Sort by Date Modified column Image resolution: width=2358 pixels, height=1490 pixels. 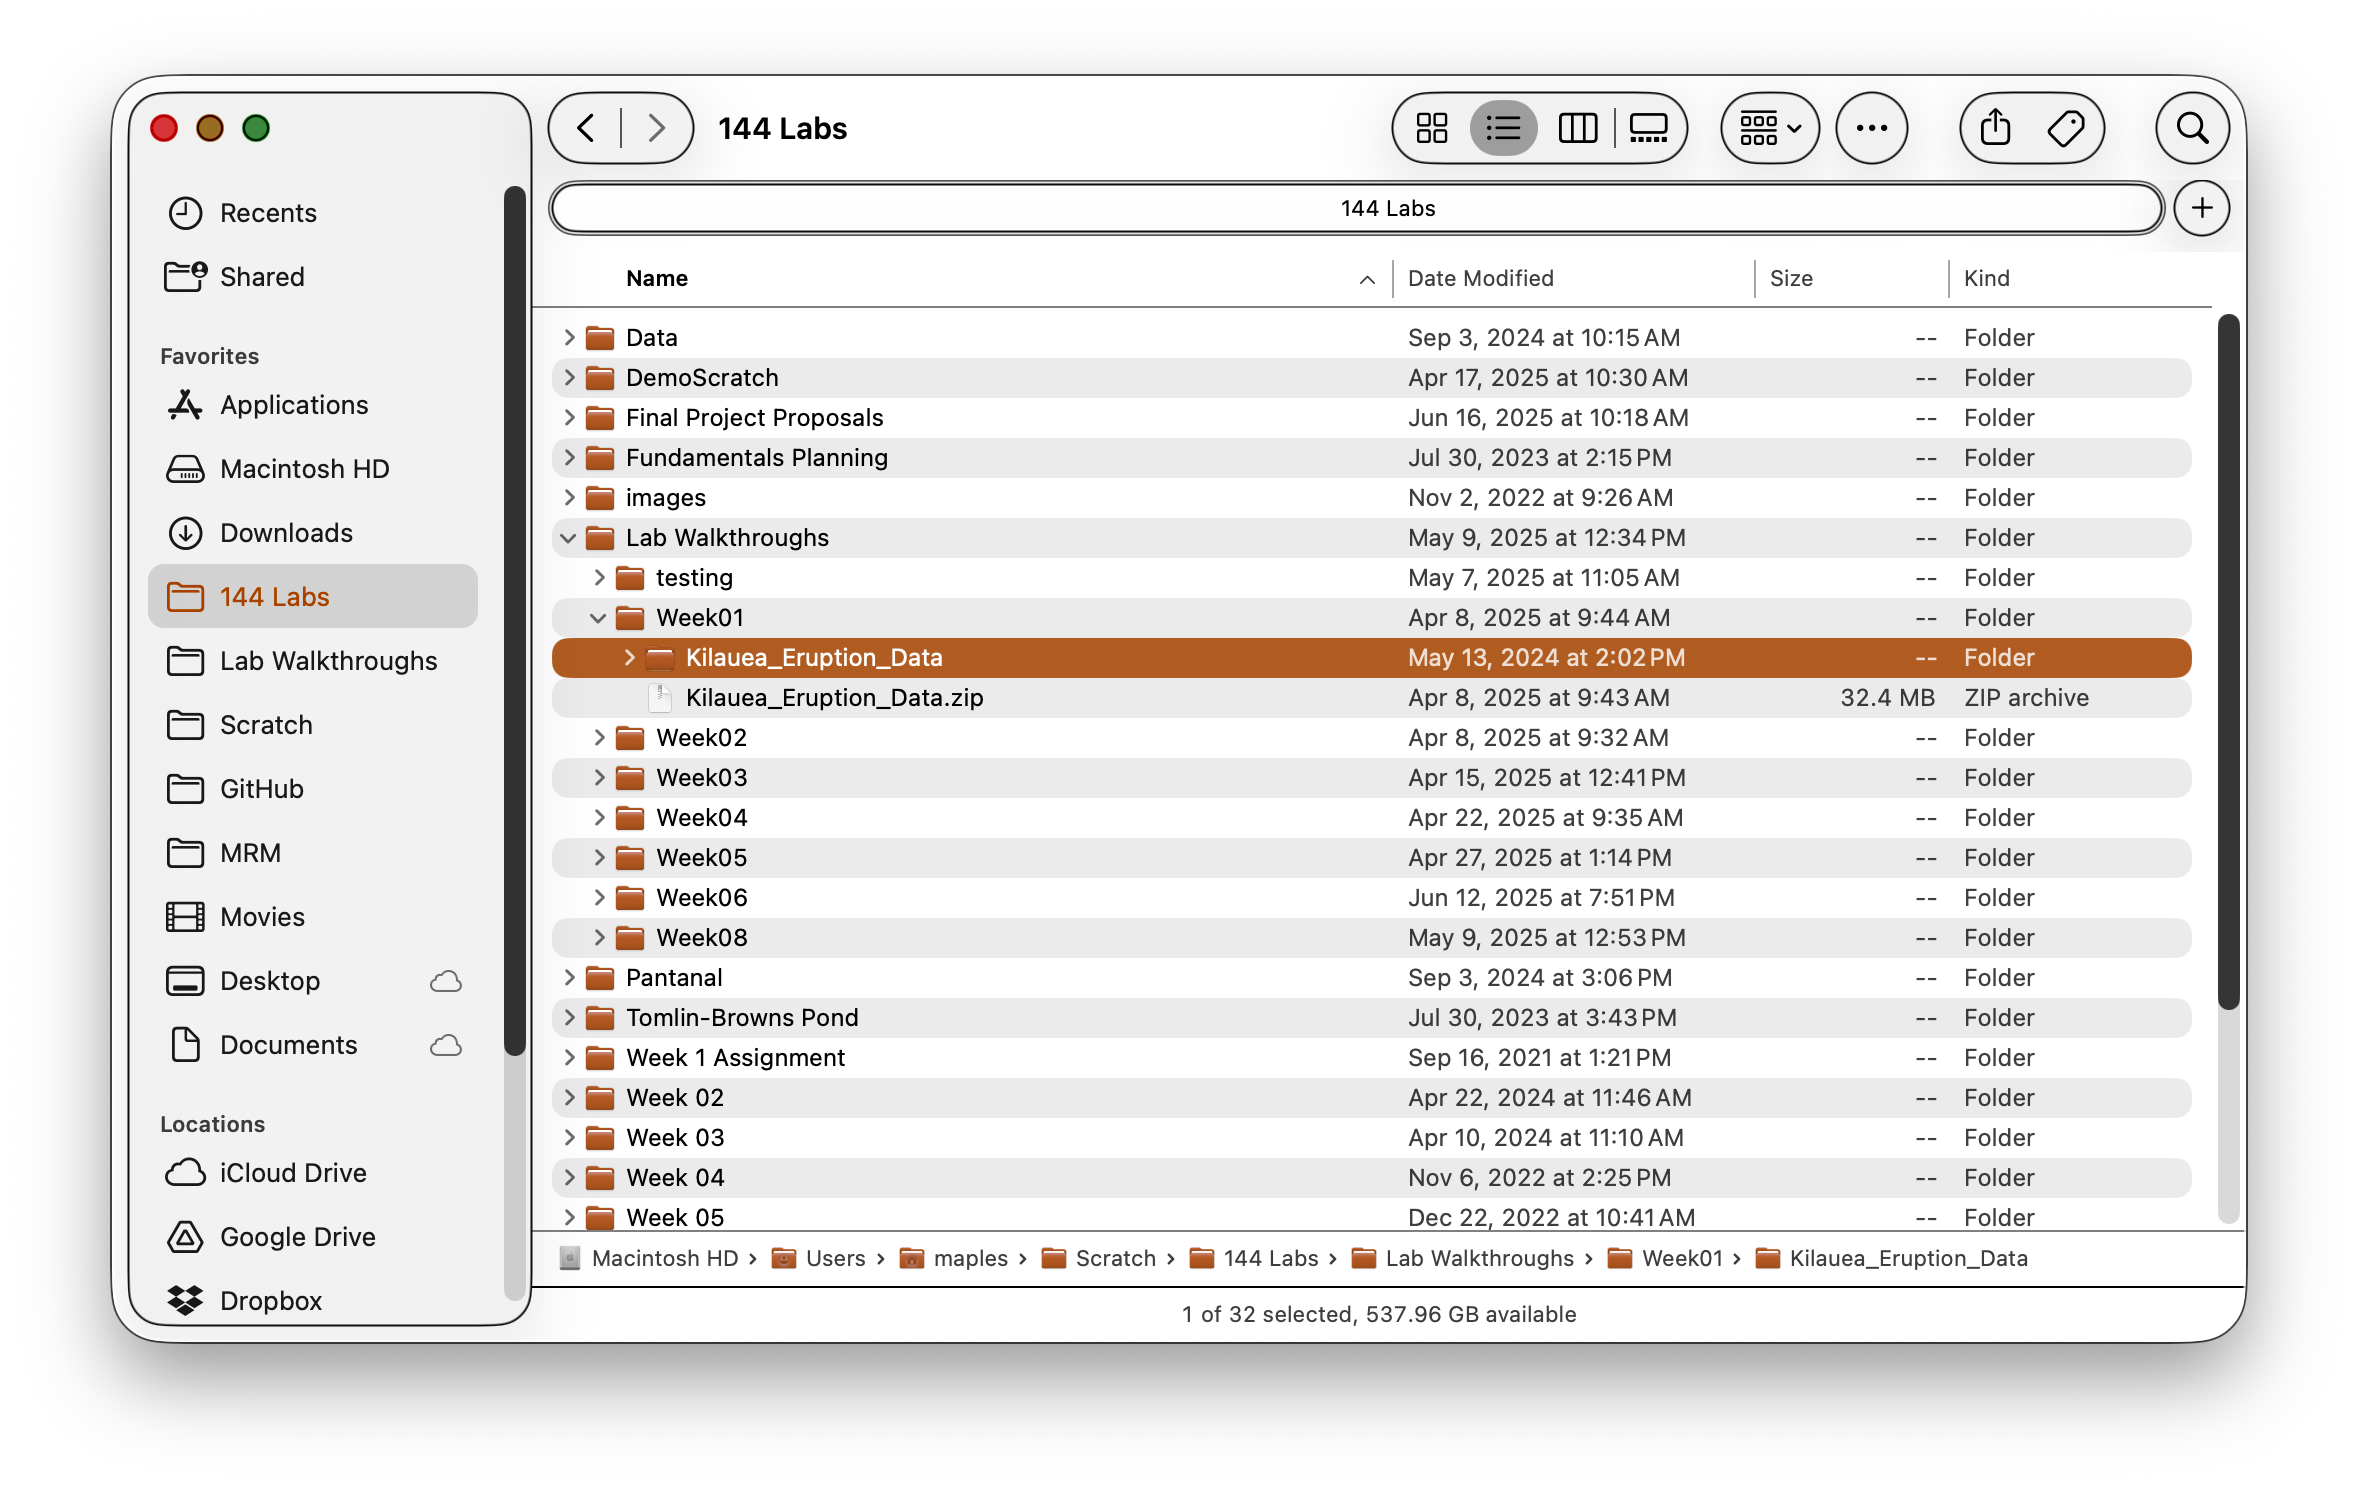tap(1480, 278)
